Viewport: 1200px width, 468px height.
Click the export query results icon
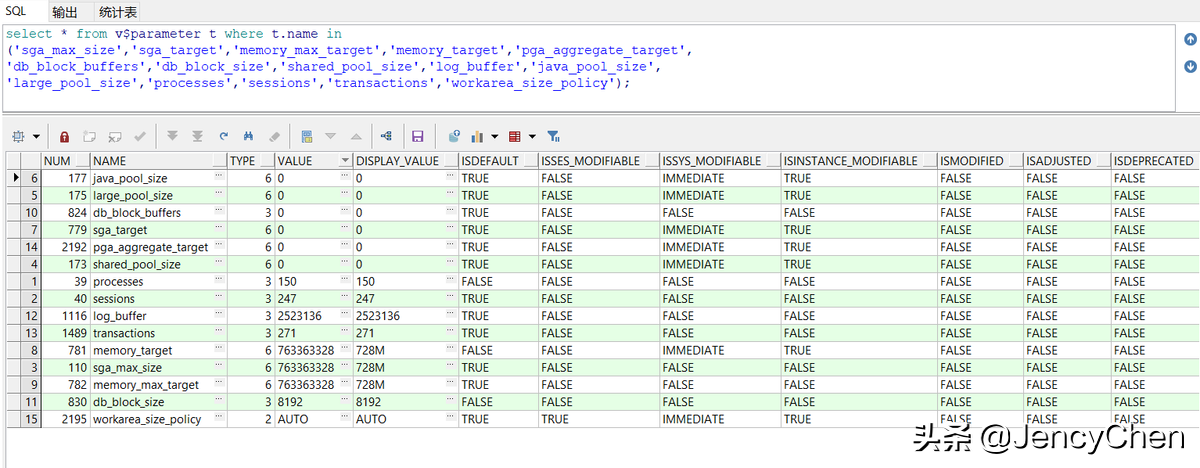pyautogui.click(x=453, y=136)
